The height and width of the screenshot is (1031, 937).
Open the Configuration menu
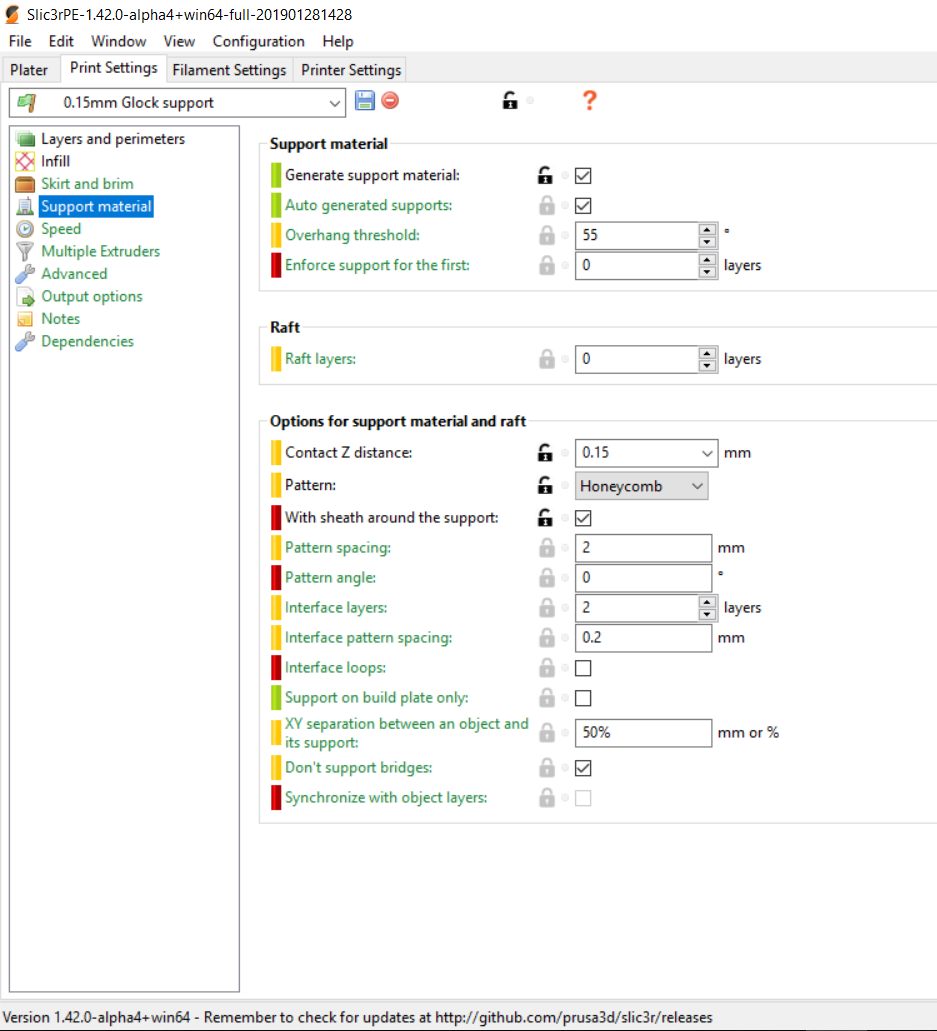click(258, 41)
